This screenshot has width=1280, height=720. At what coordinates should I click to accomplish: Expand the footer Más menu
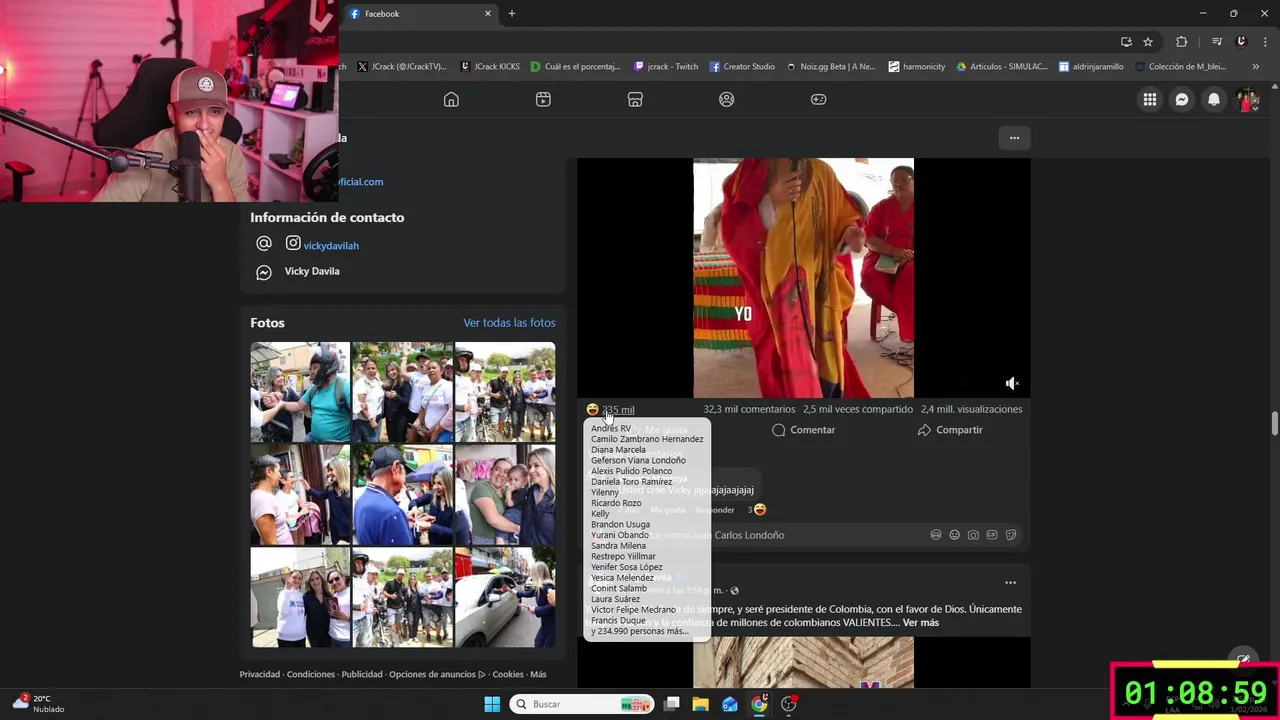pos(538,675)
